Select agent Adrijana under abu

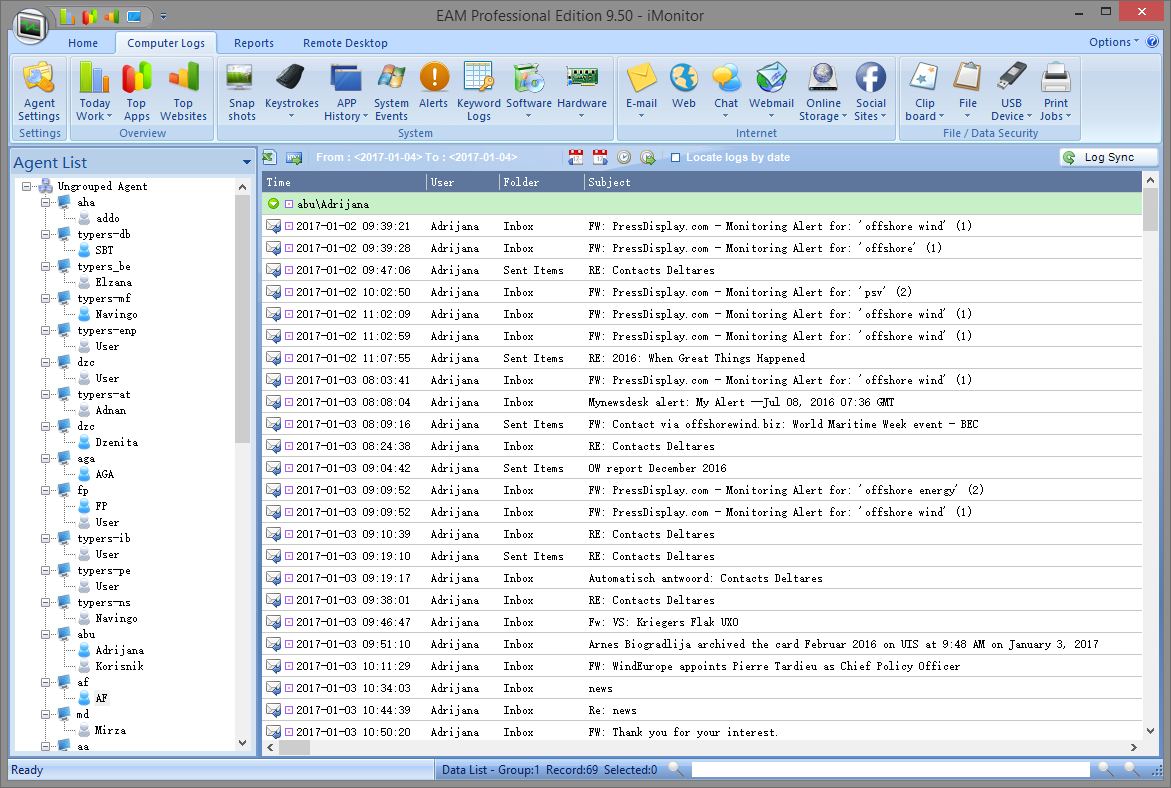(x=119, y=650)
